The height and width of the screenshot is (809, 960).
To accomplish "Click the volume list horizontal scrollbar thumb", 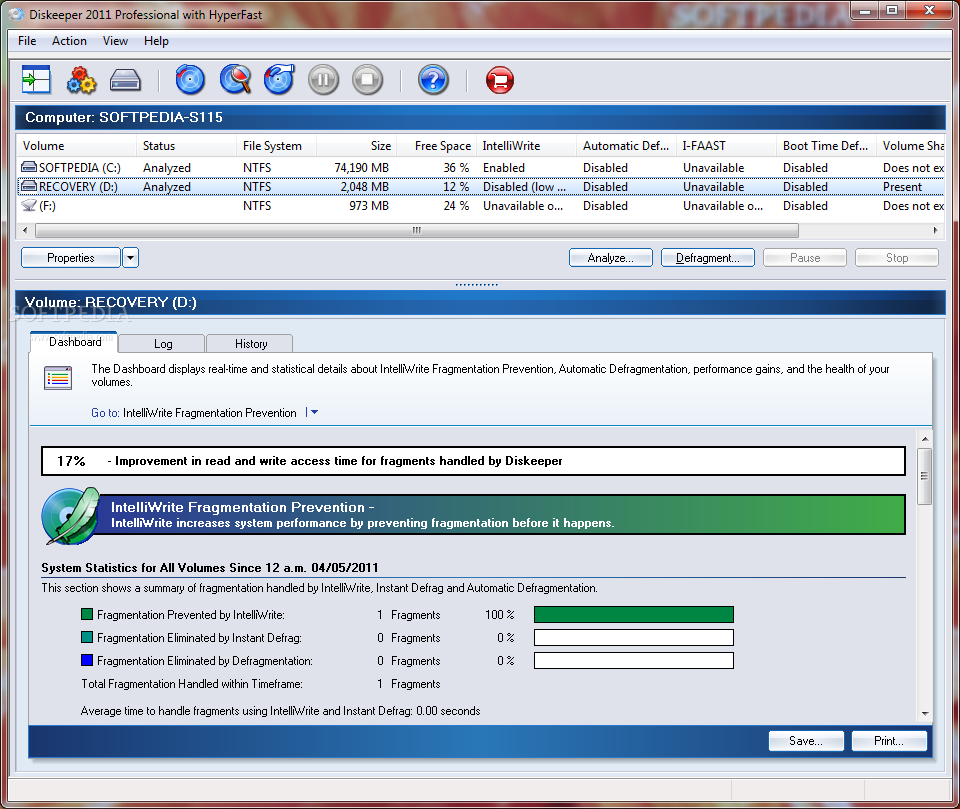I will coord(417,230).
